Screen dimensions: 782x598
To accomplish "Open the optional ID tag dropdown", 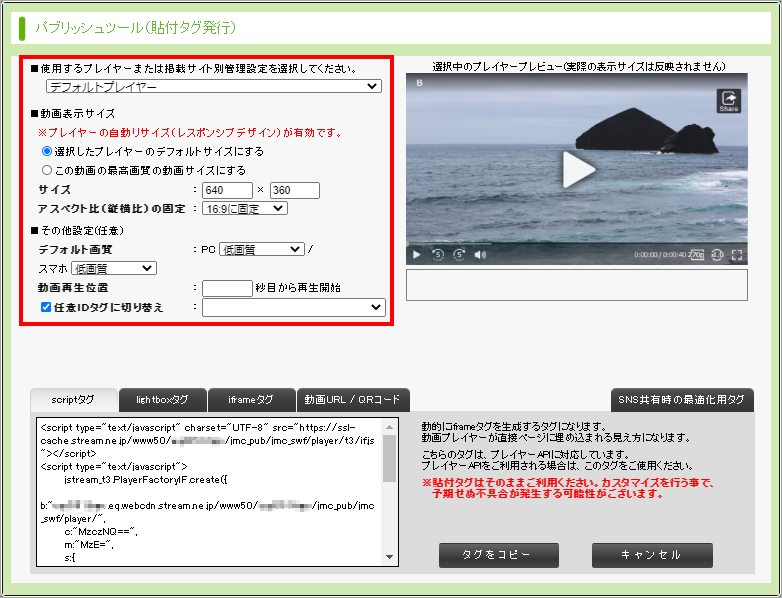I will click(x=294, y=307).
